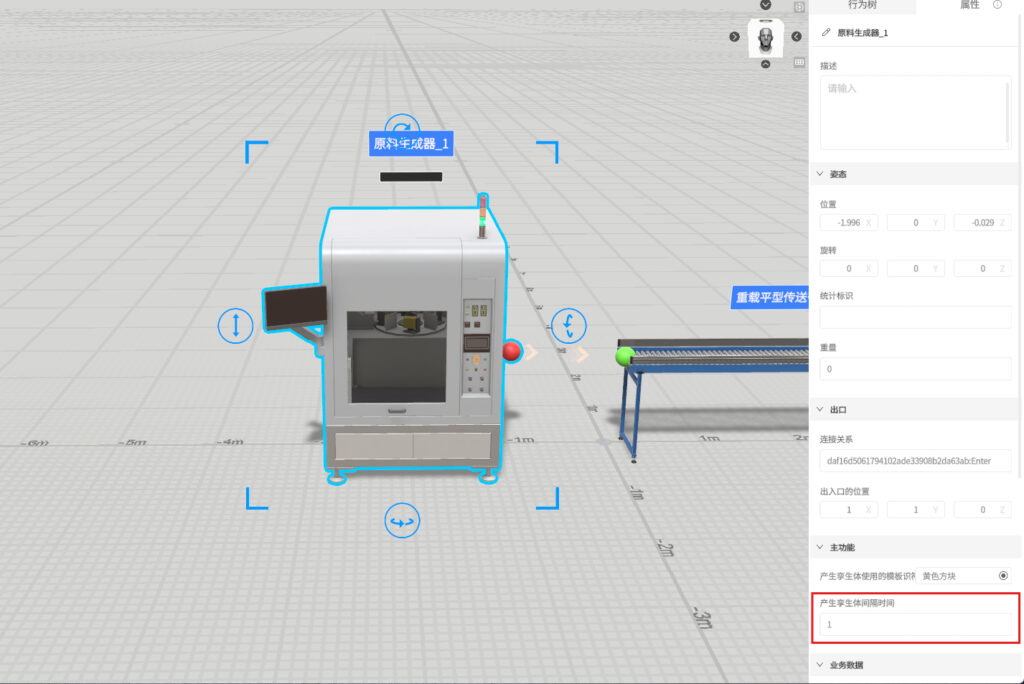The width and height of the screenshot is (1024, 684).
Task: Open the 行为树 tab
Action: 862,5
